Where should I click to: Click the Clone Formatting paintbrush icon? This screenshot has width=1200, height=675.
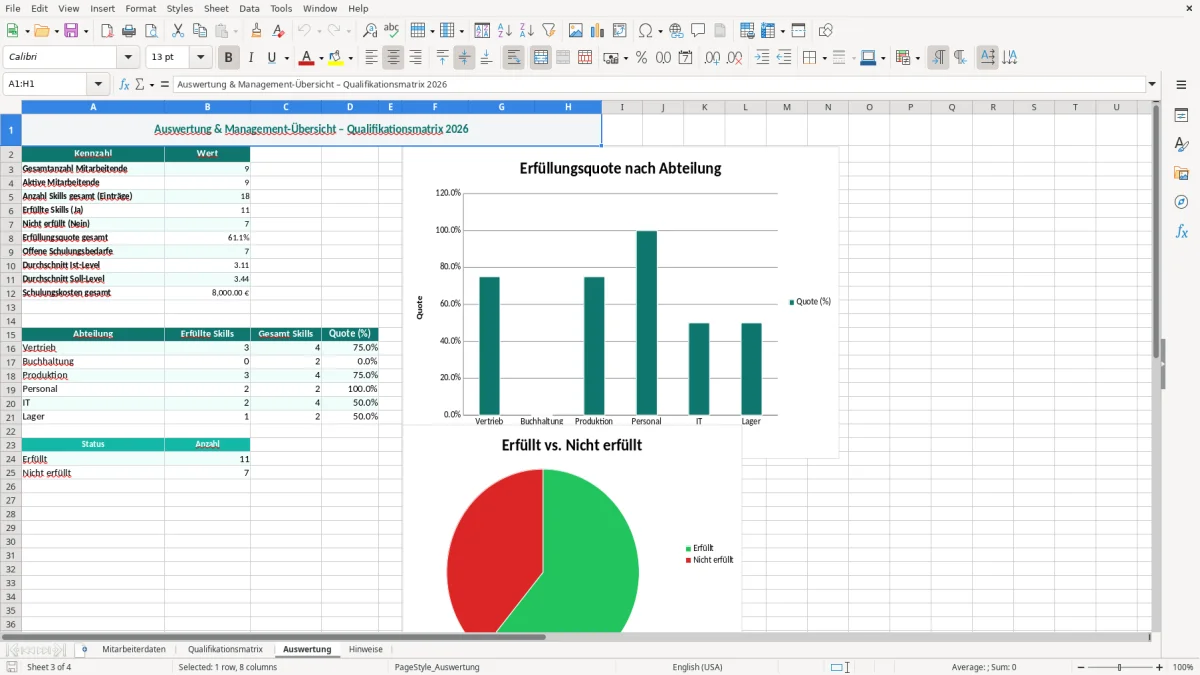(257, 31)
